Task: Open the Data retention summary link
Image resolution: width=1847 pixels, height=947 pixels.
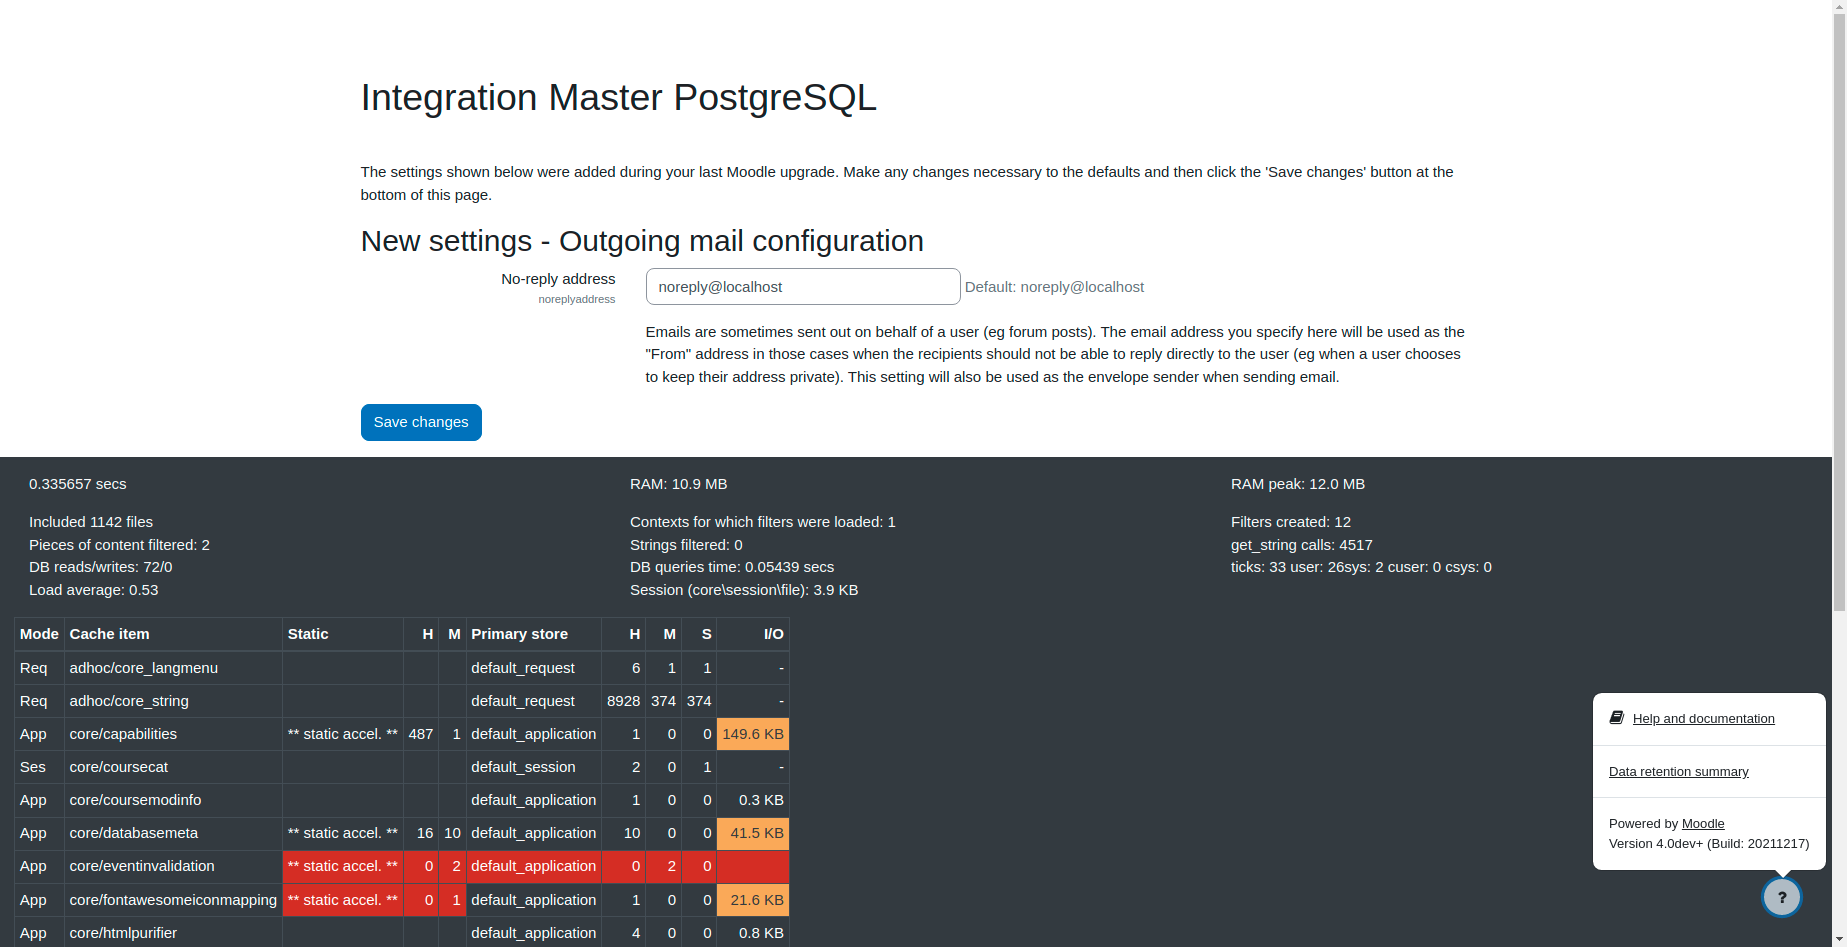Action: (x=1678, y=772)
